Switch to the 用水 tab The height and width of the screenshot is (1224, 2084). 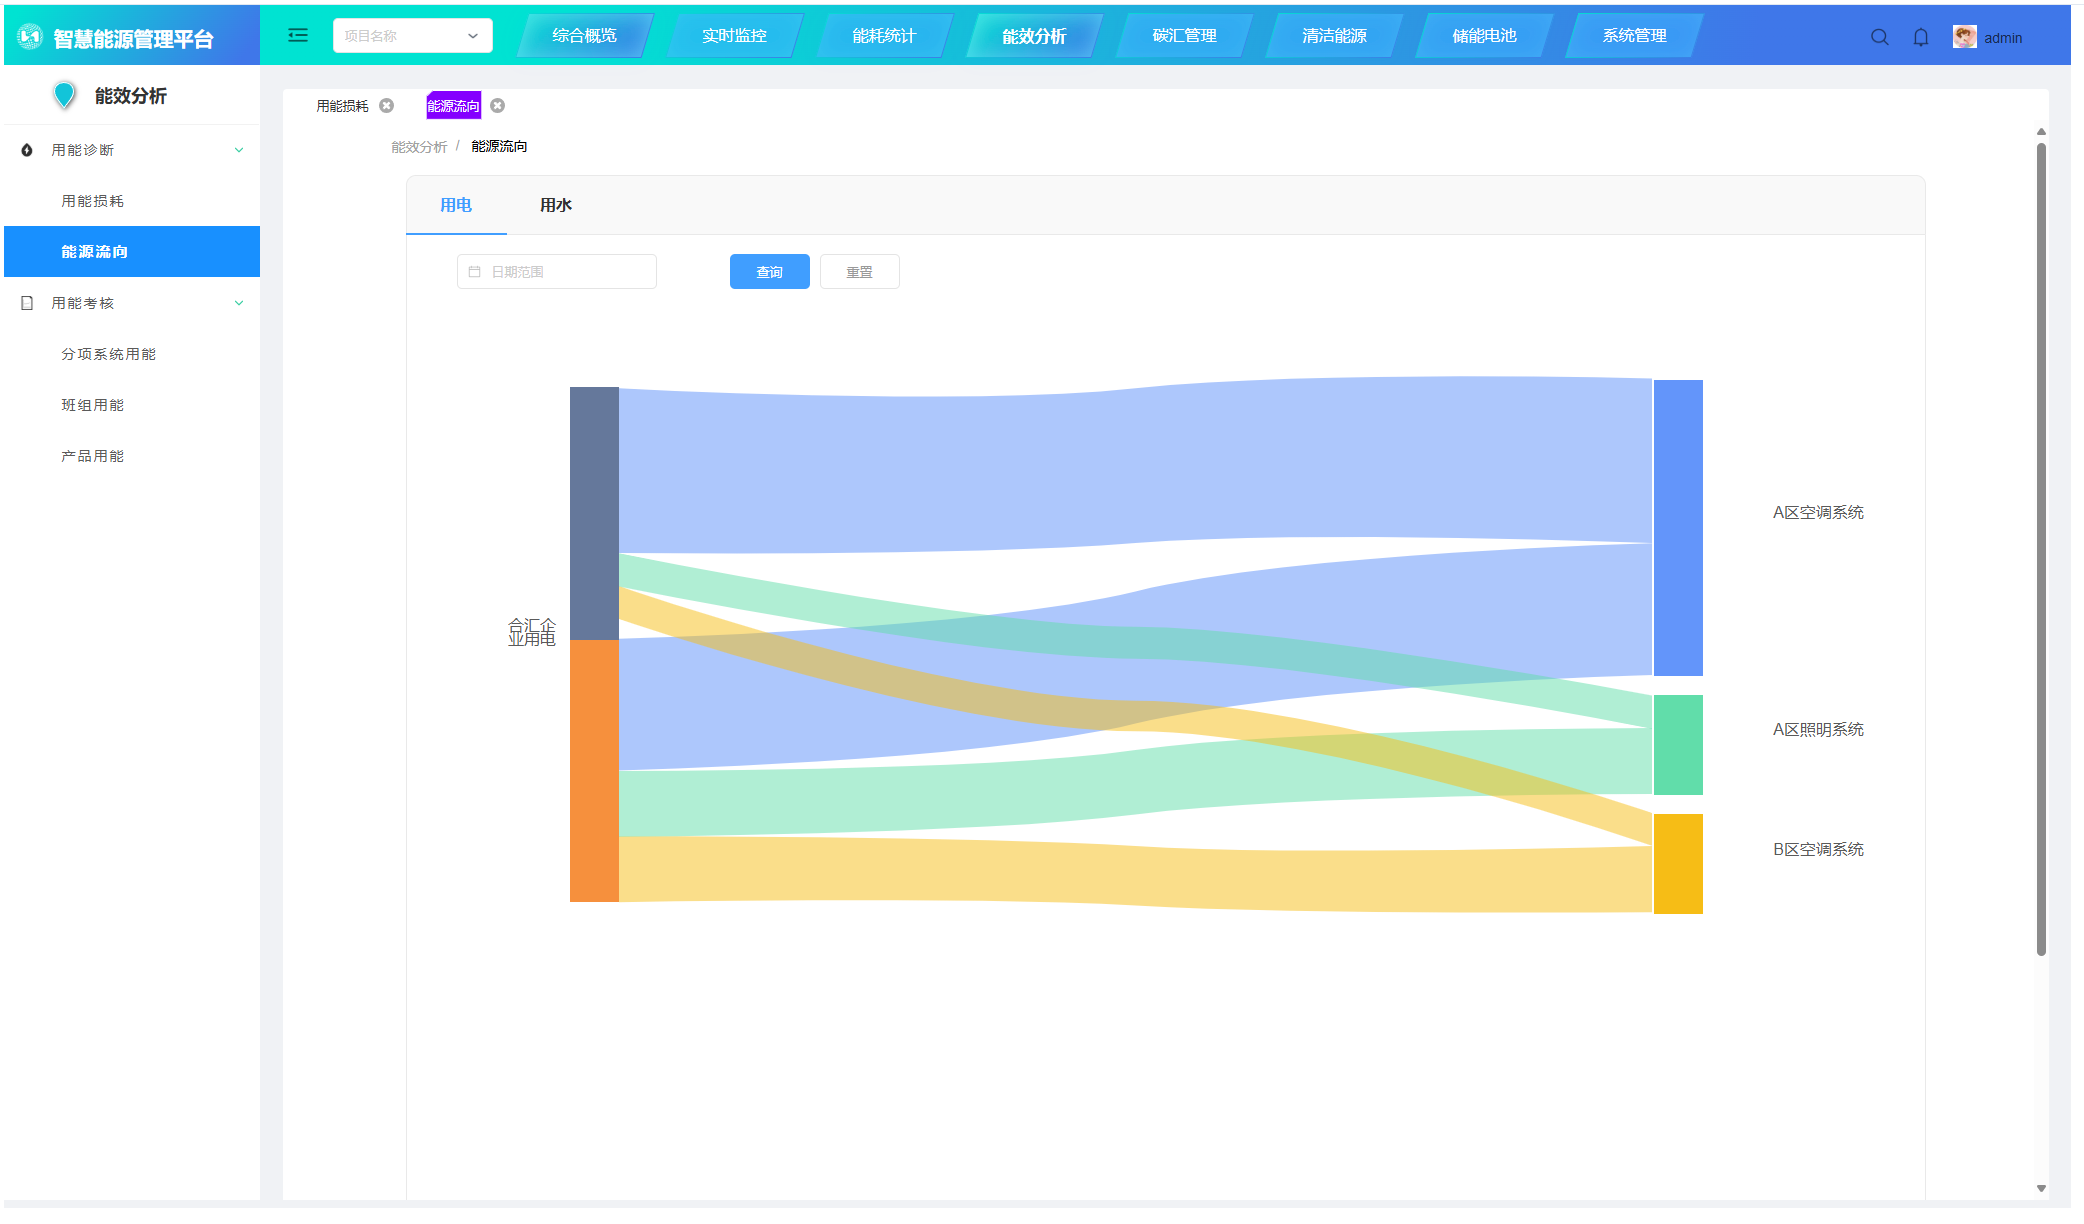555,205
